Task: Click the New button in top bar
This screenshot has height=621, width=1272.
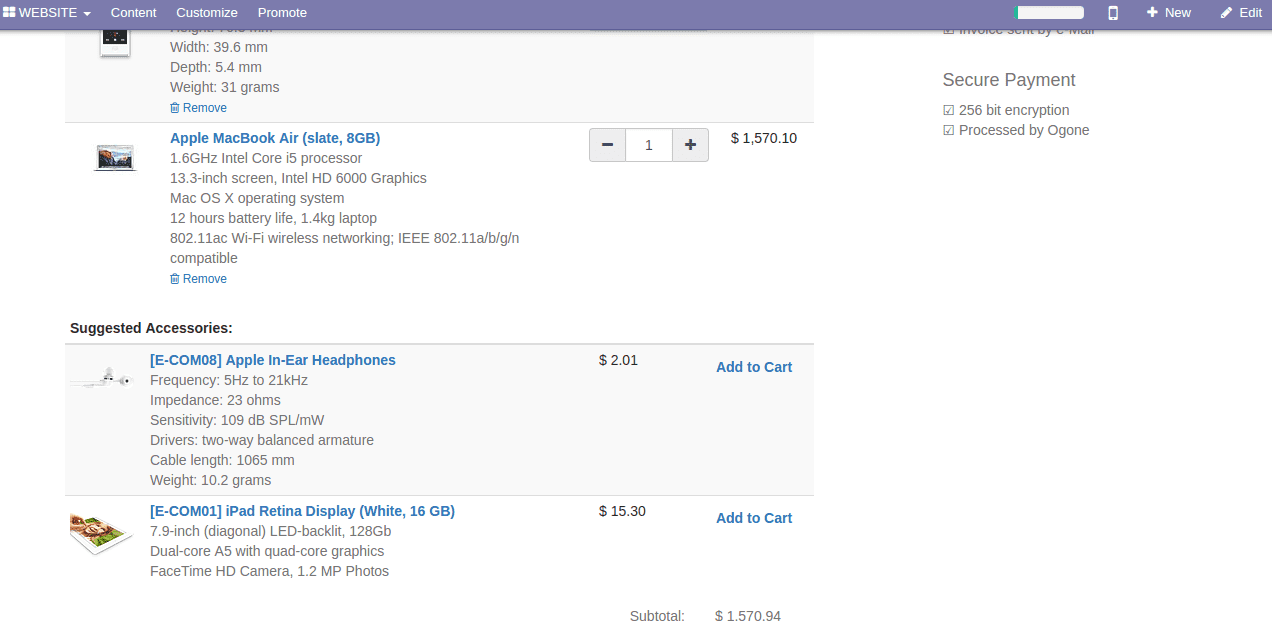Action: (1169, 13)
